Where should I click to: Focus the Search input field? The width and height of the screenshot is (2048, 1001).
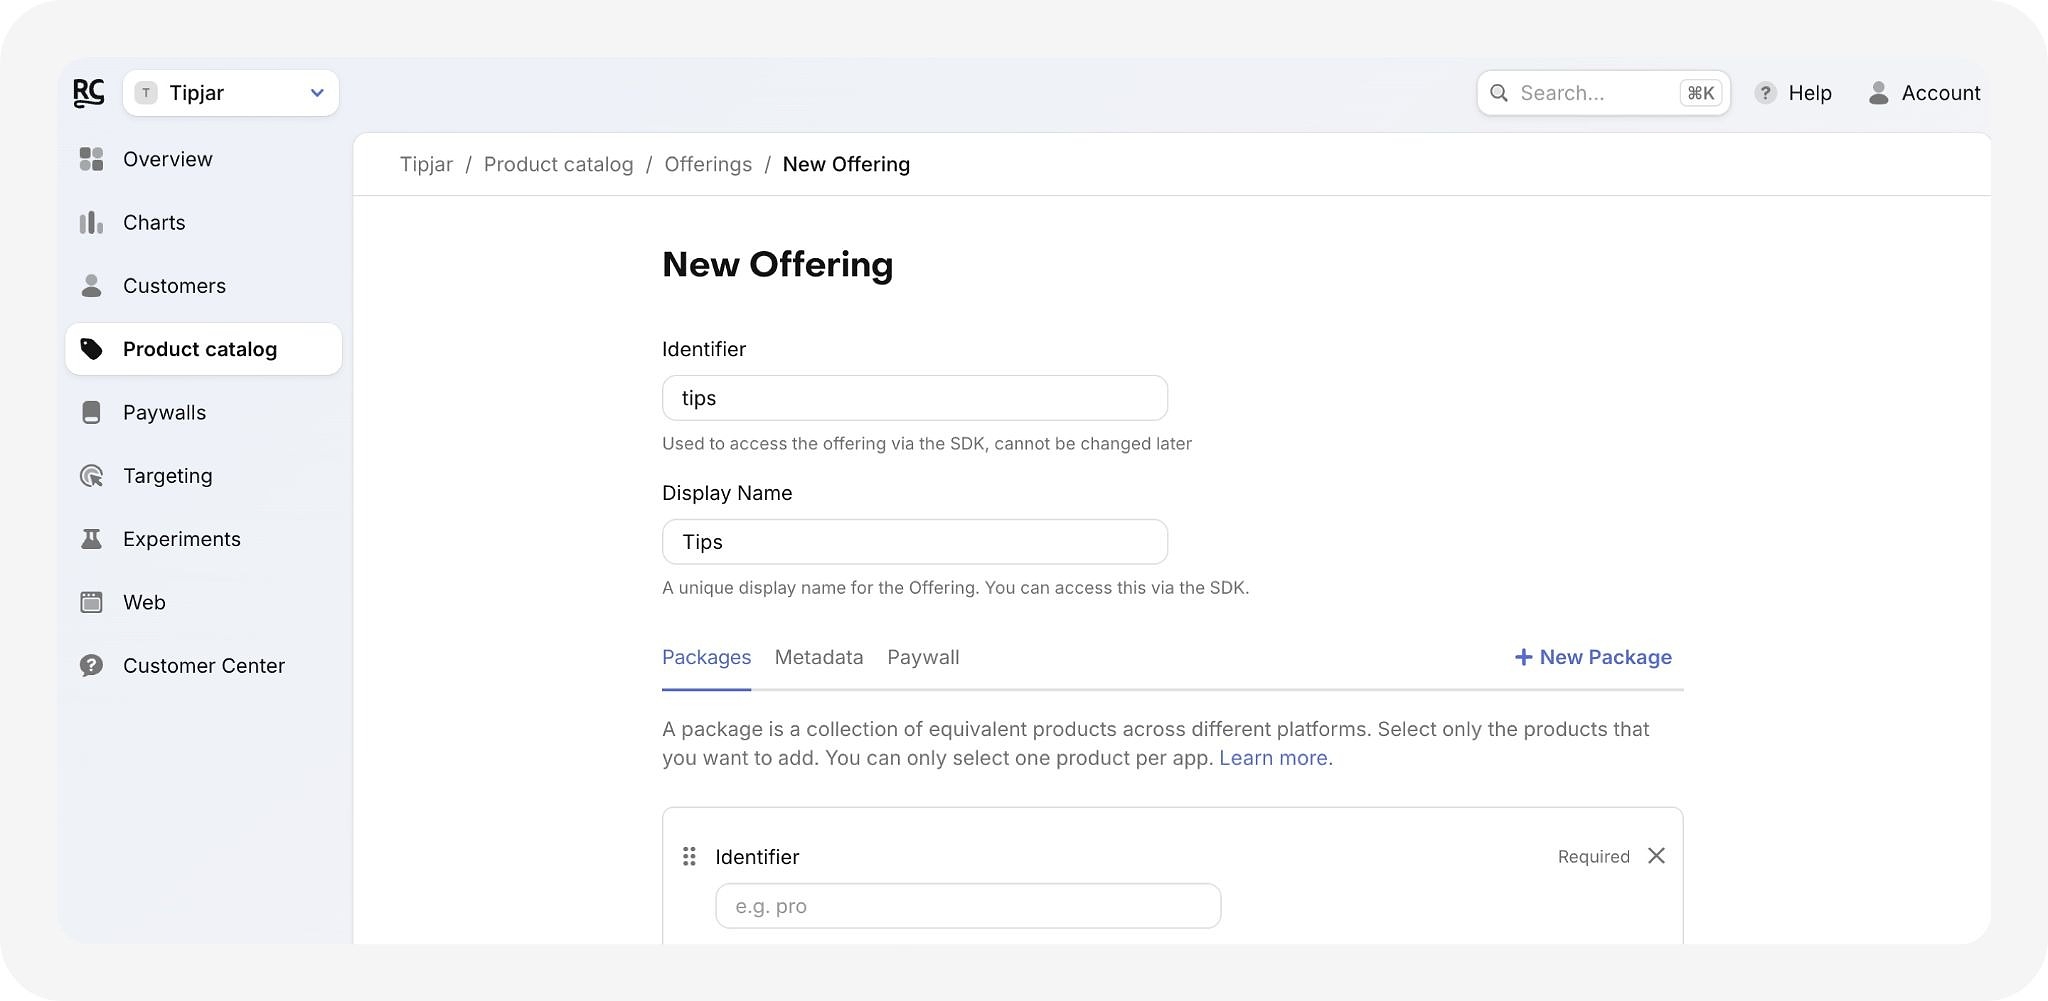click(x=1604, y=93)
